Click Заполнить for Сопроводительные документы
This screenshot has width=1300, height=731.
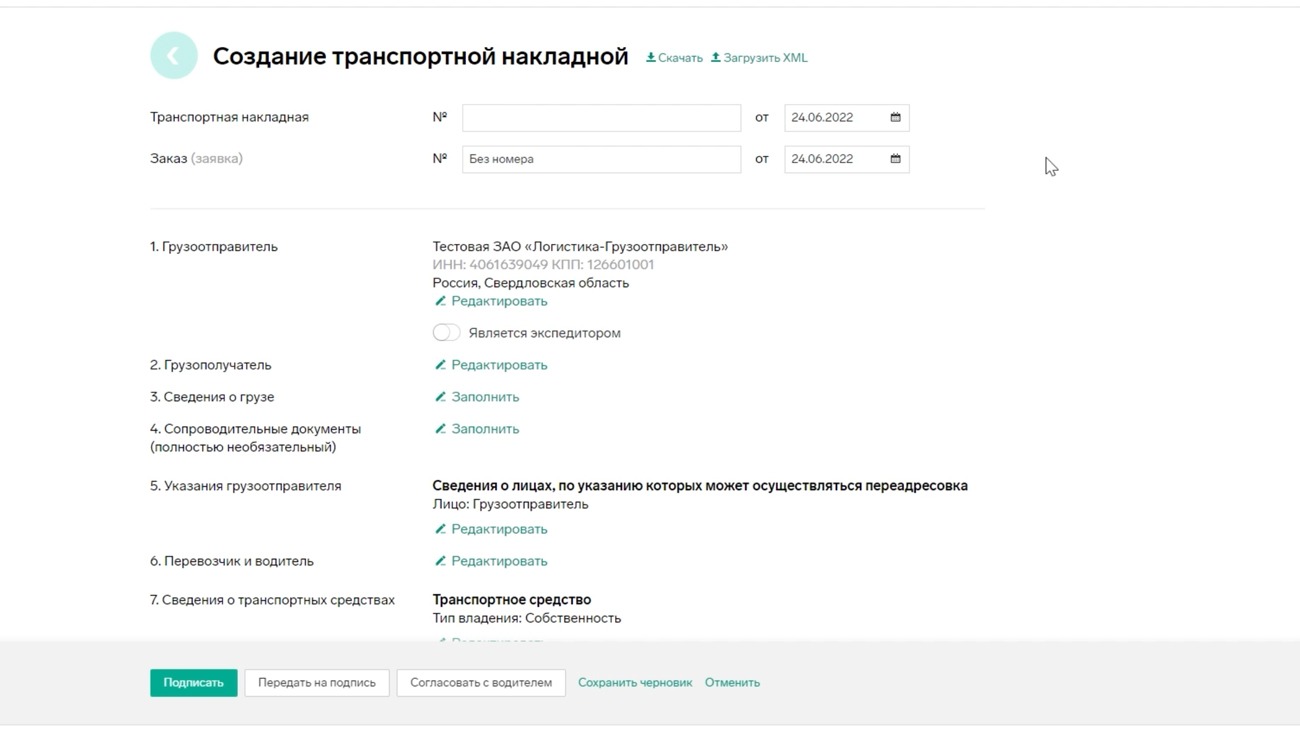click(x=476, y=429)
